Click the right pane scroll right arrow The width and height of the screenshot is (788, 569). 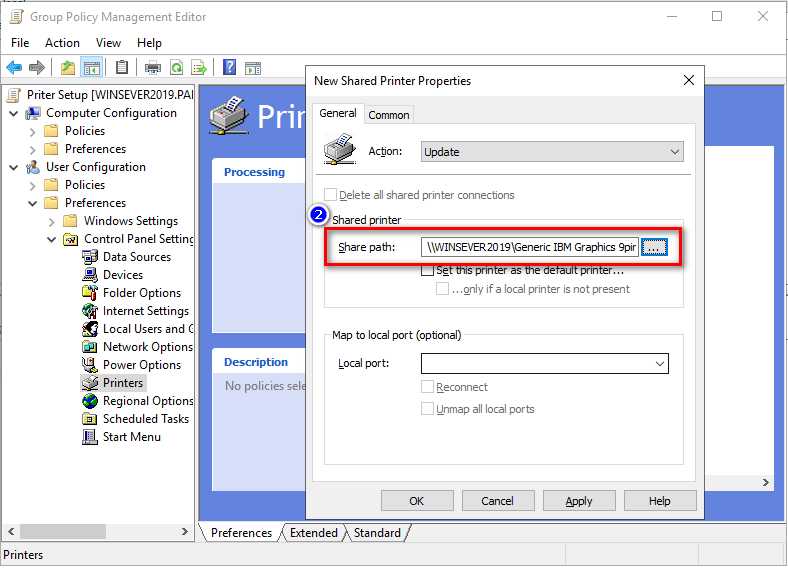[x=765, y=483]
